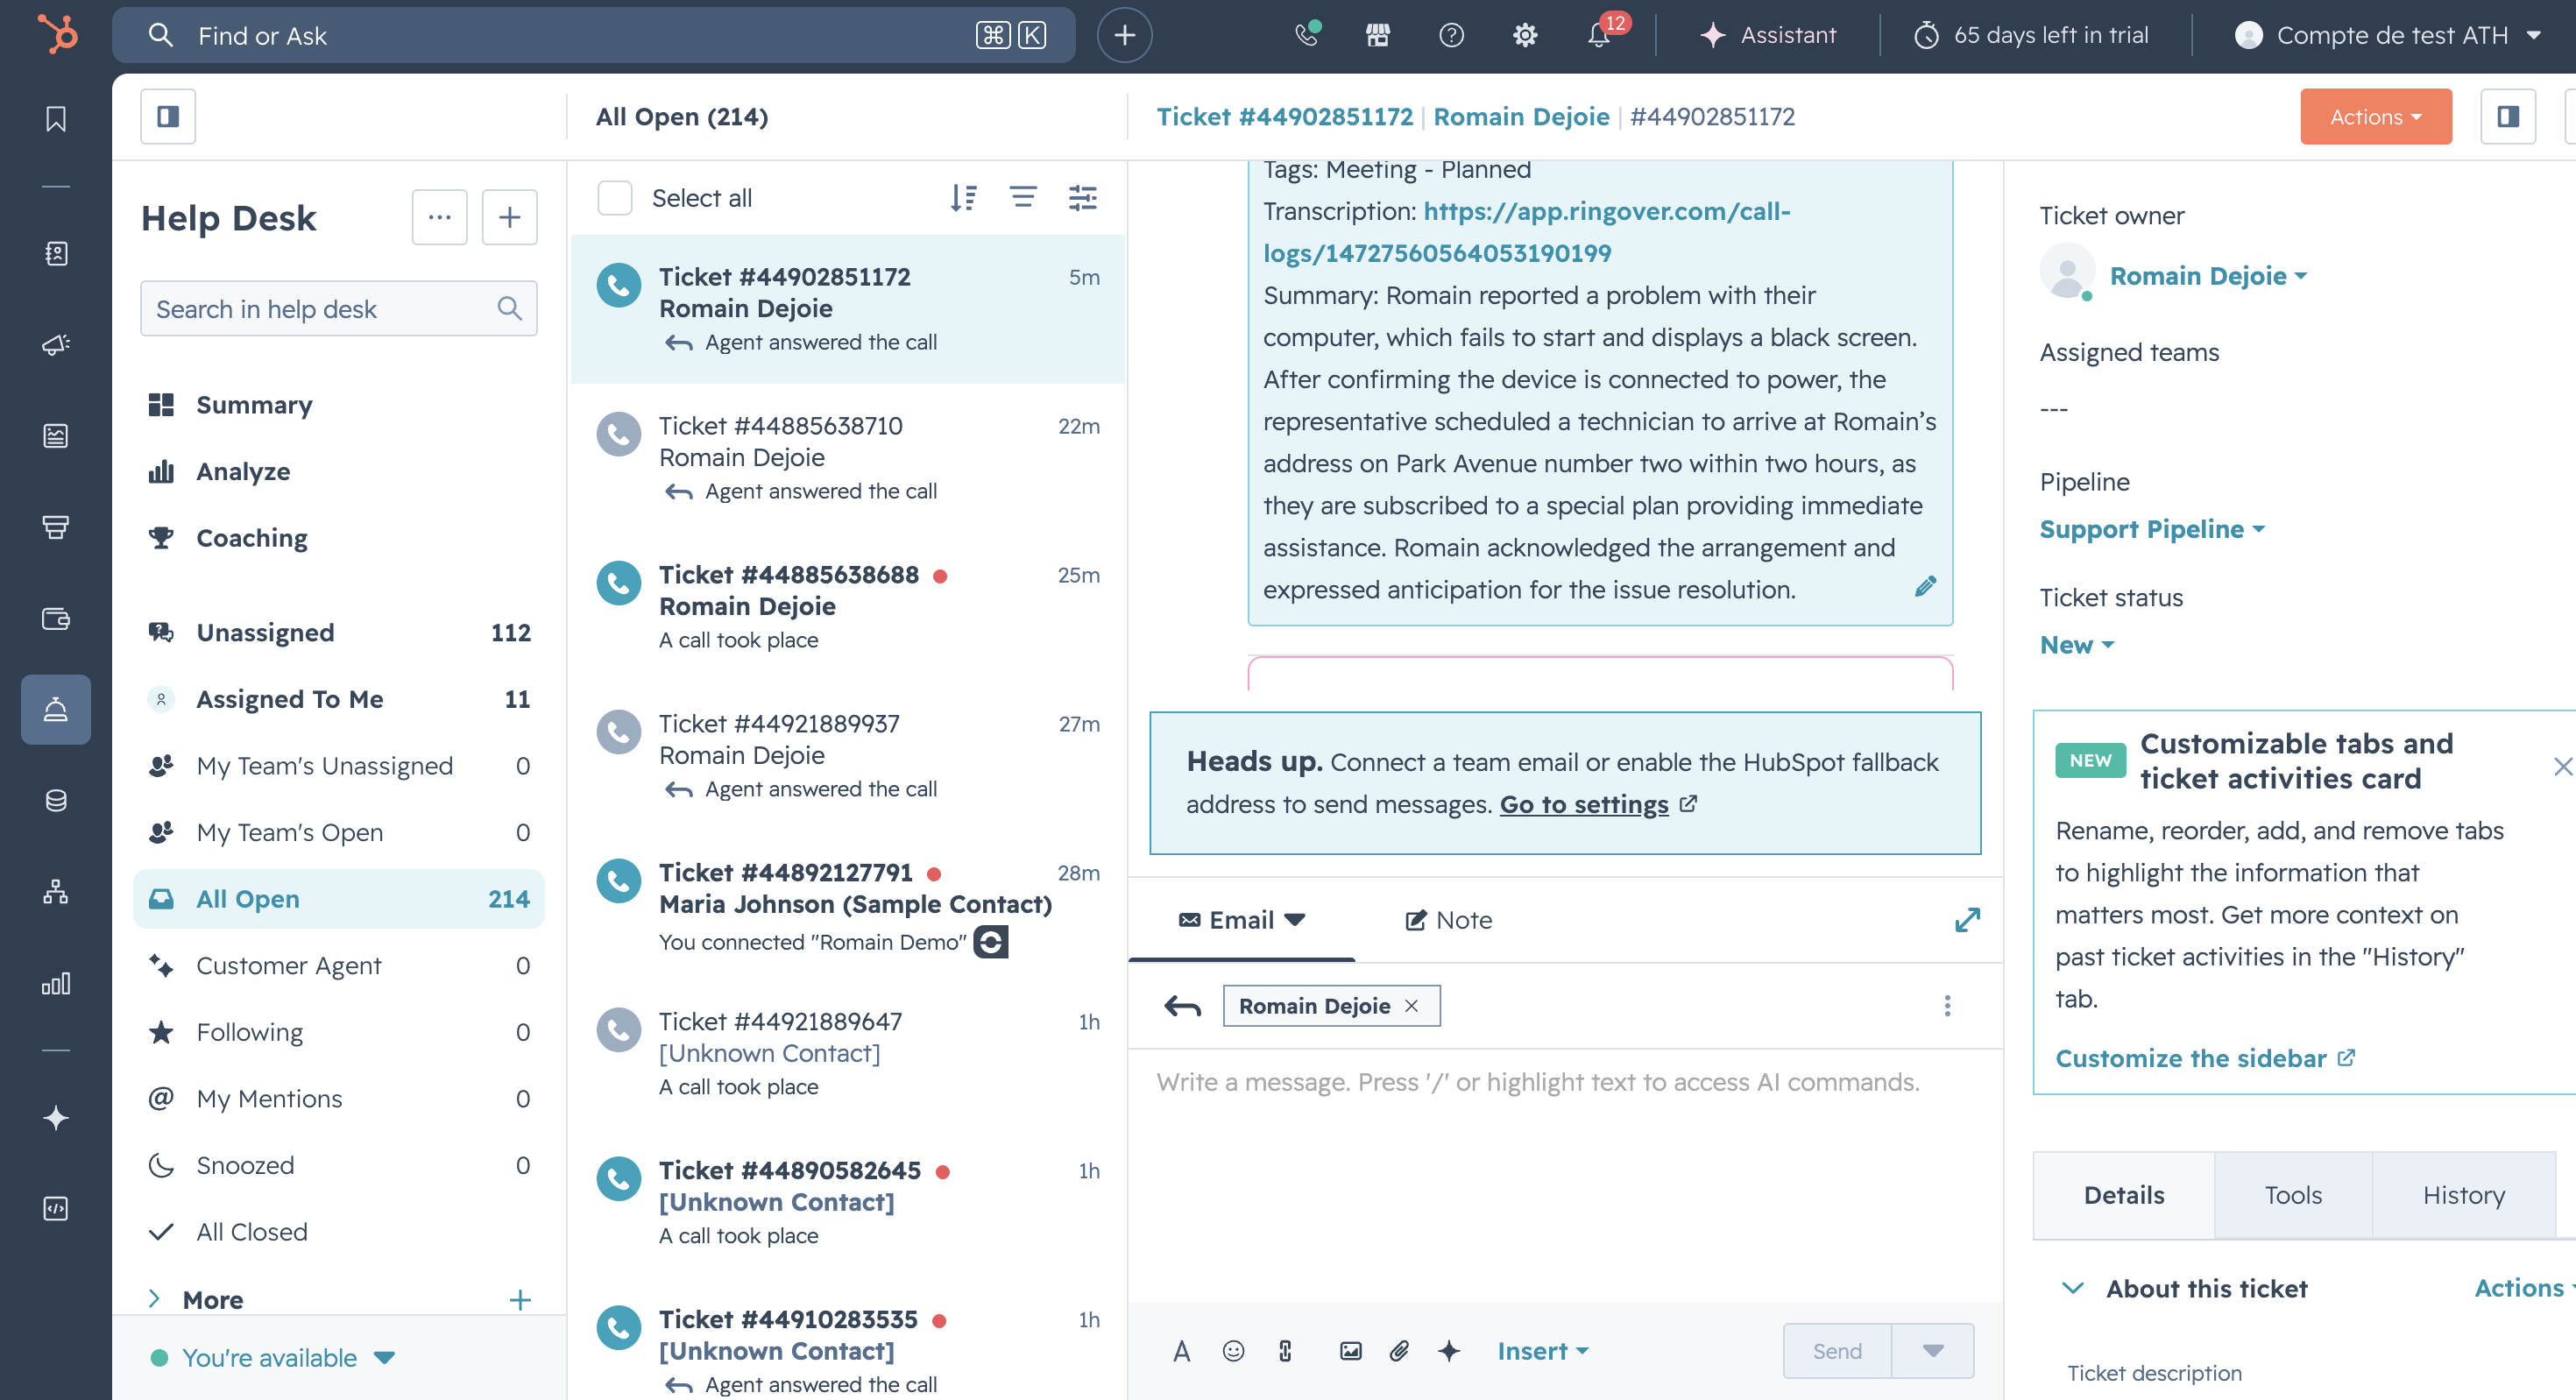Open the ticket list filter sliders icon

(1082, 197)
